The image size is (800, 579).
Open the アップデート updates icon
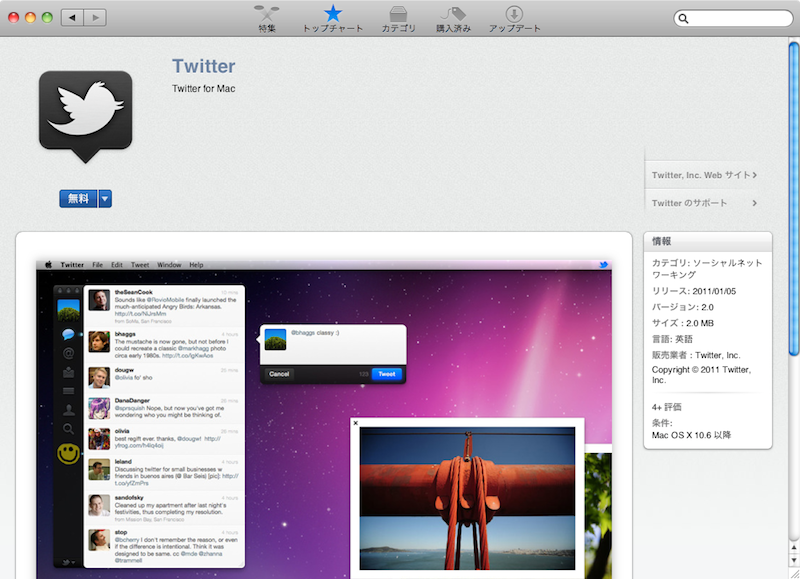[x=514, y=18]
